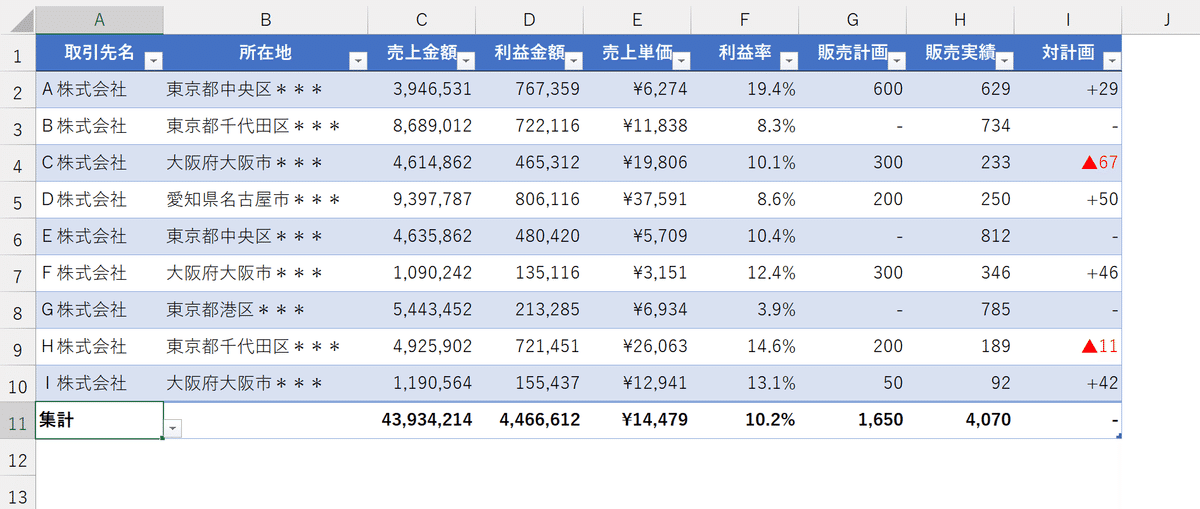Image resolution: width=1200 pixels, height=509 pixels.
Task: Click unit price ¥37,591
Action: [x=637, y=199]
